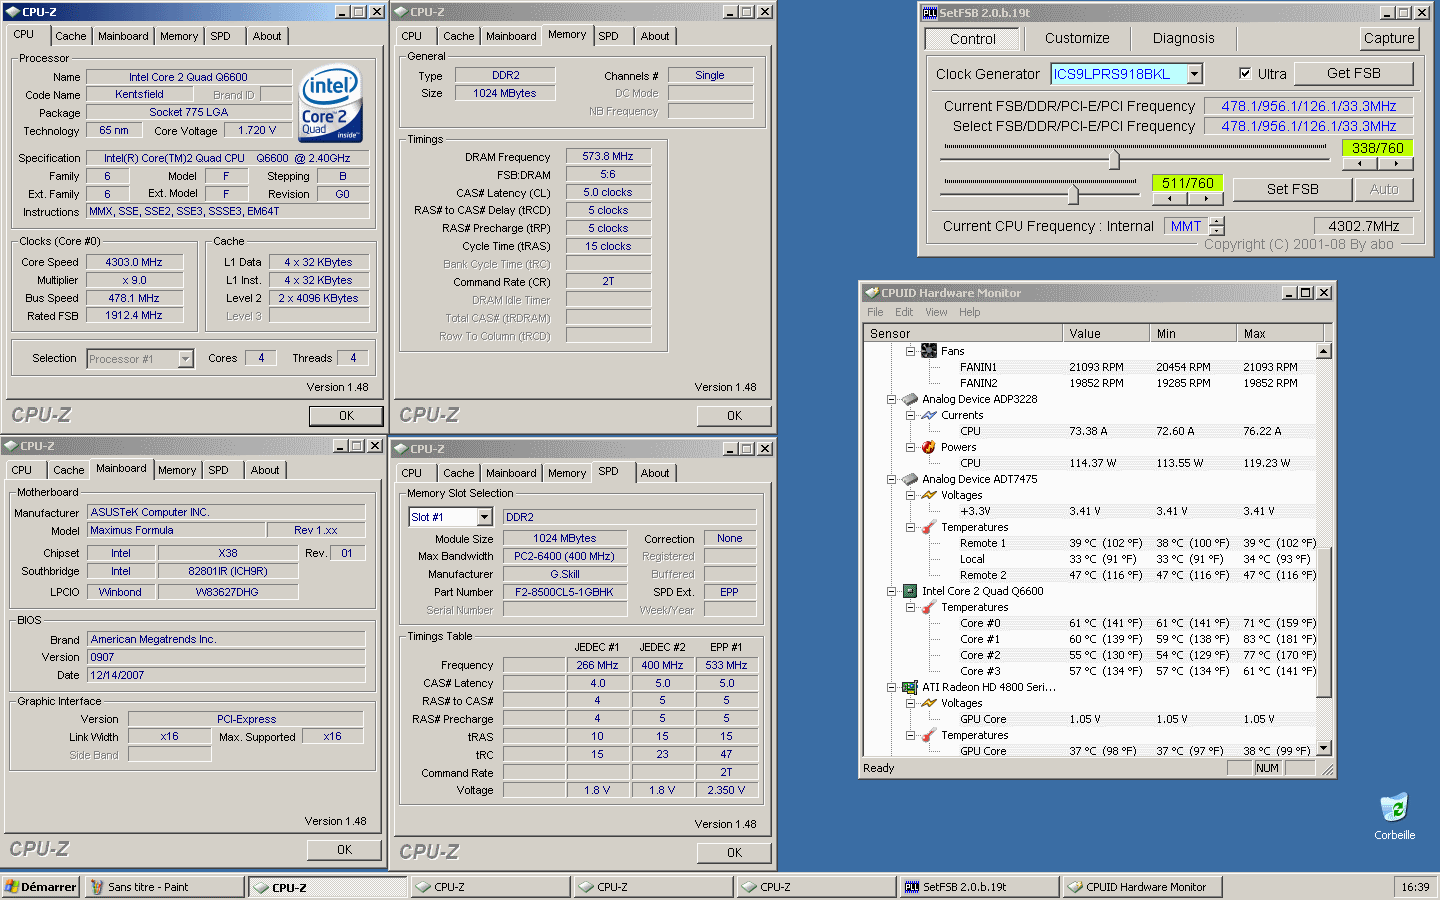Toggle the Ultra checkbox in SetFSB

pos(1245,73)
